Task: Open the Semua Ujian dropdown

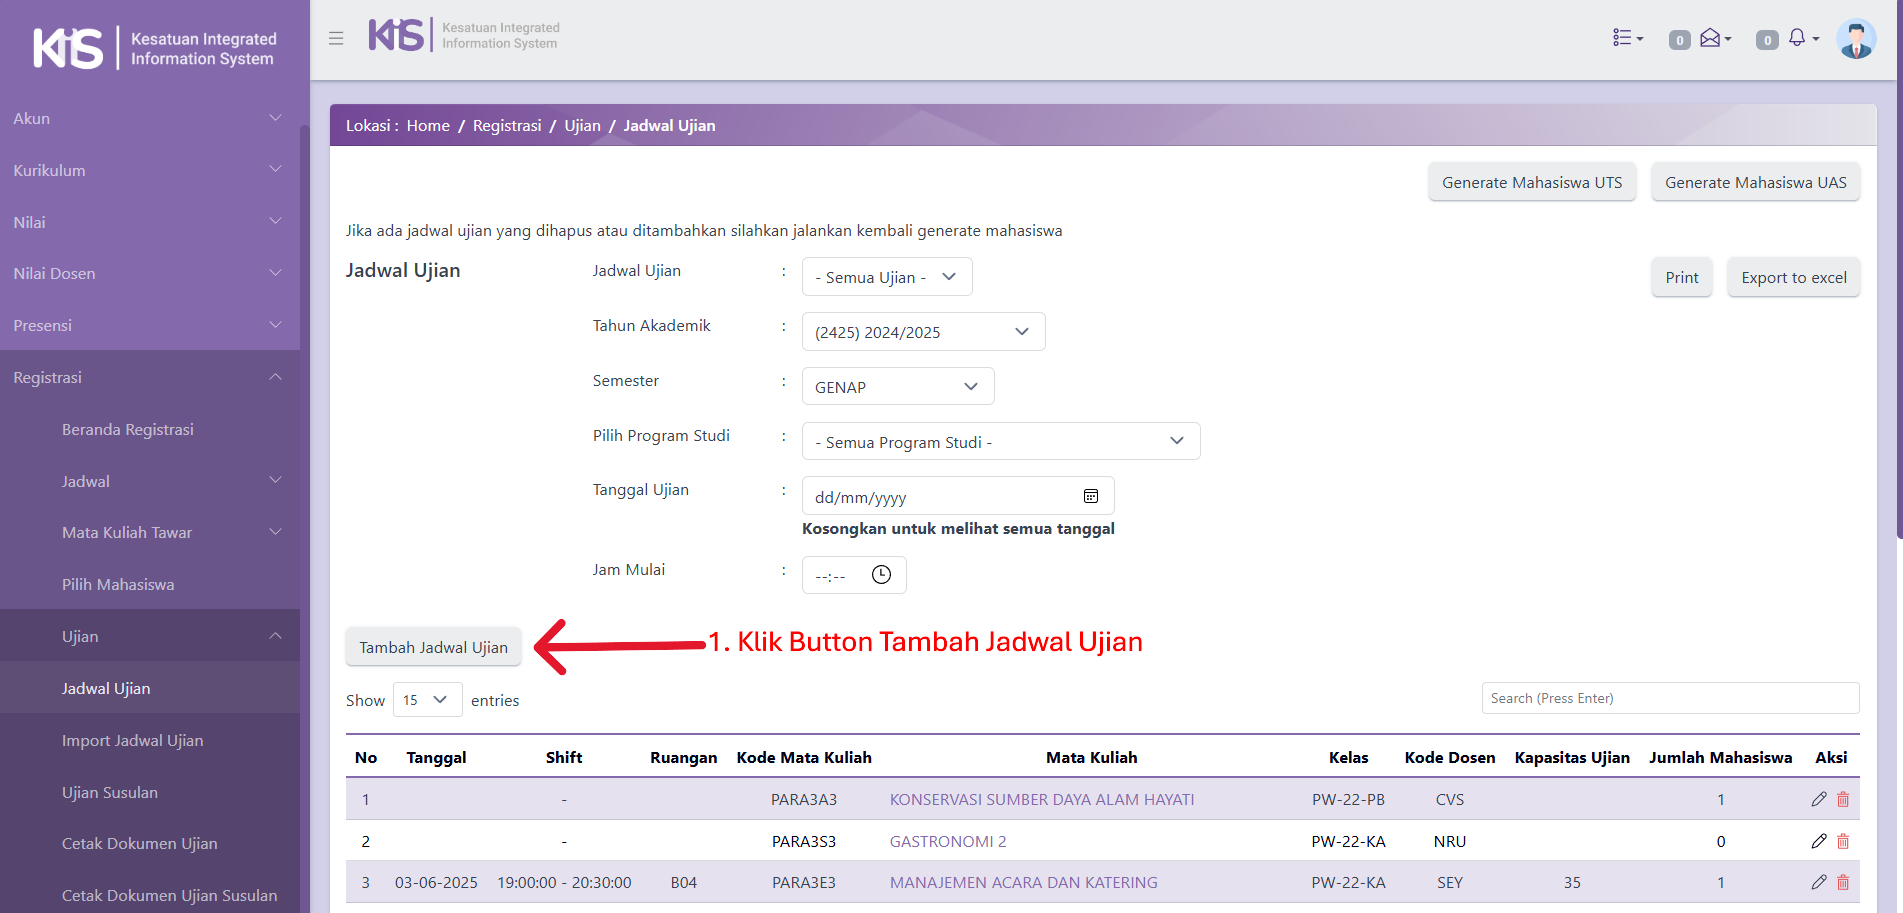Action: (886, 277)
